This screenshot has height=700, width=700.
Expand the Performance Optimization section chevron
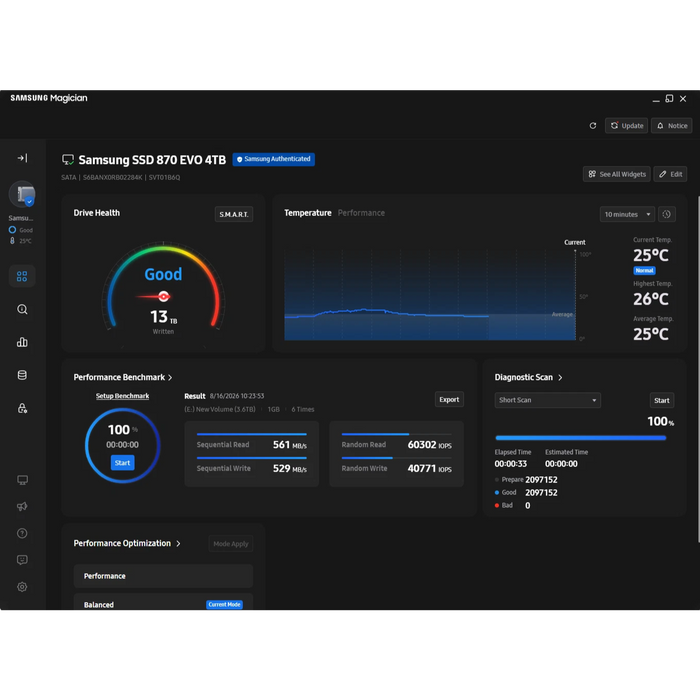[179, 544]
